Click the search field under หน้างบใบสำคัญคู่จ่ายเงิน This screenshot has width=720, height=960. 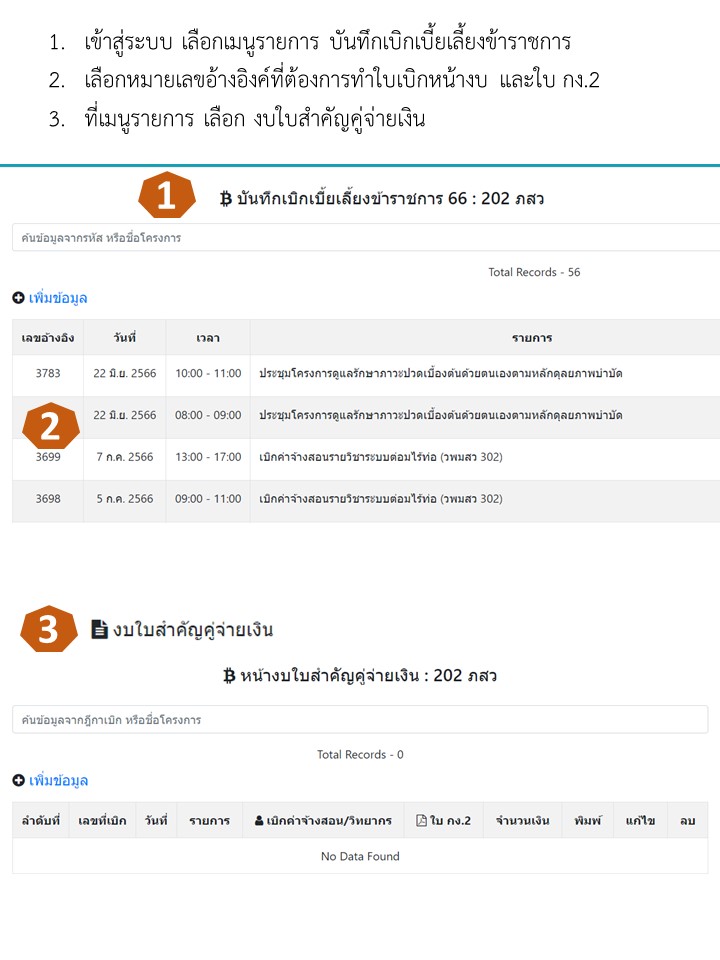click(360, 719)
